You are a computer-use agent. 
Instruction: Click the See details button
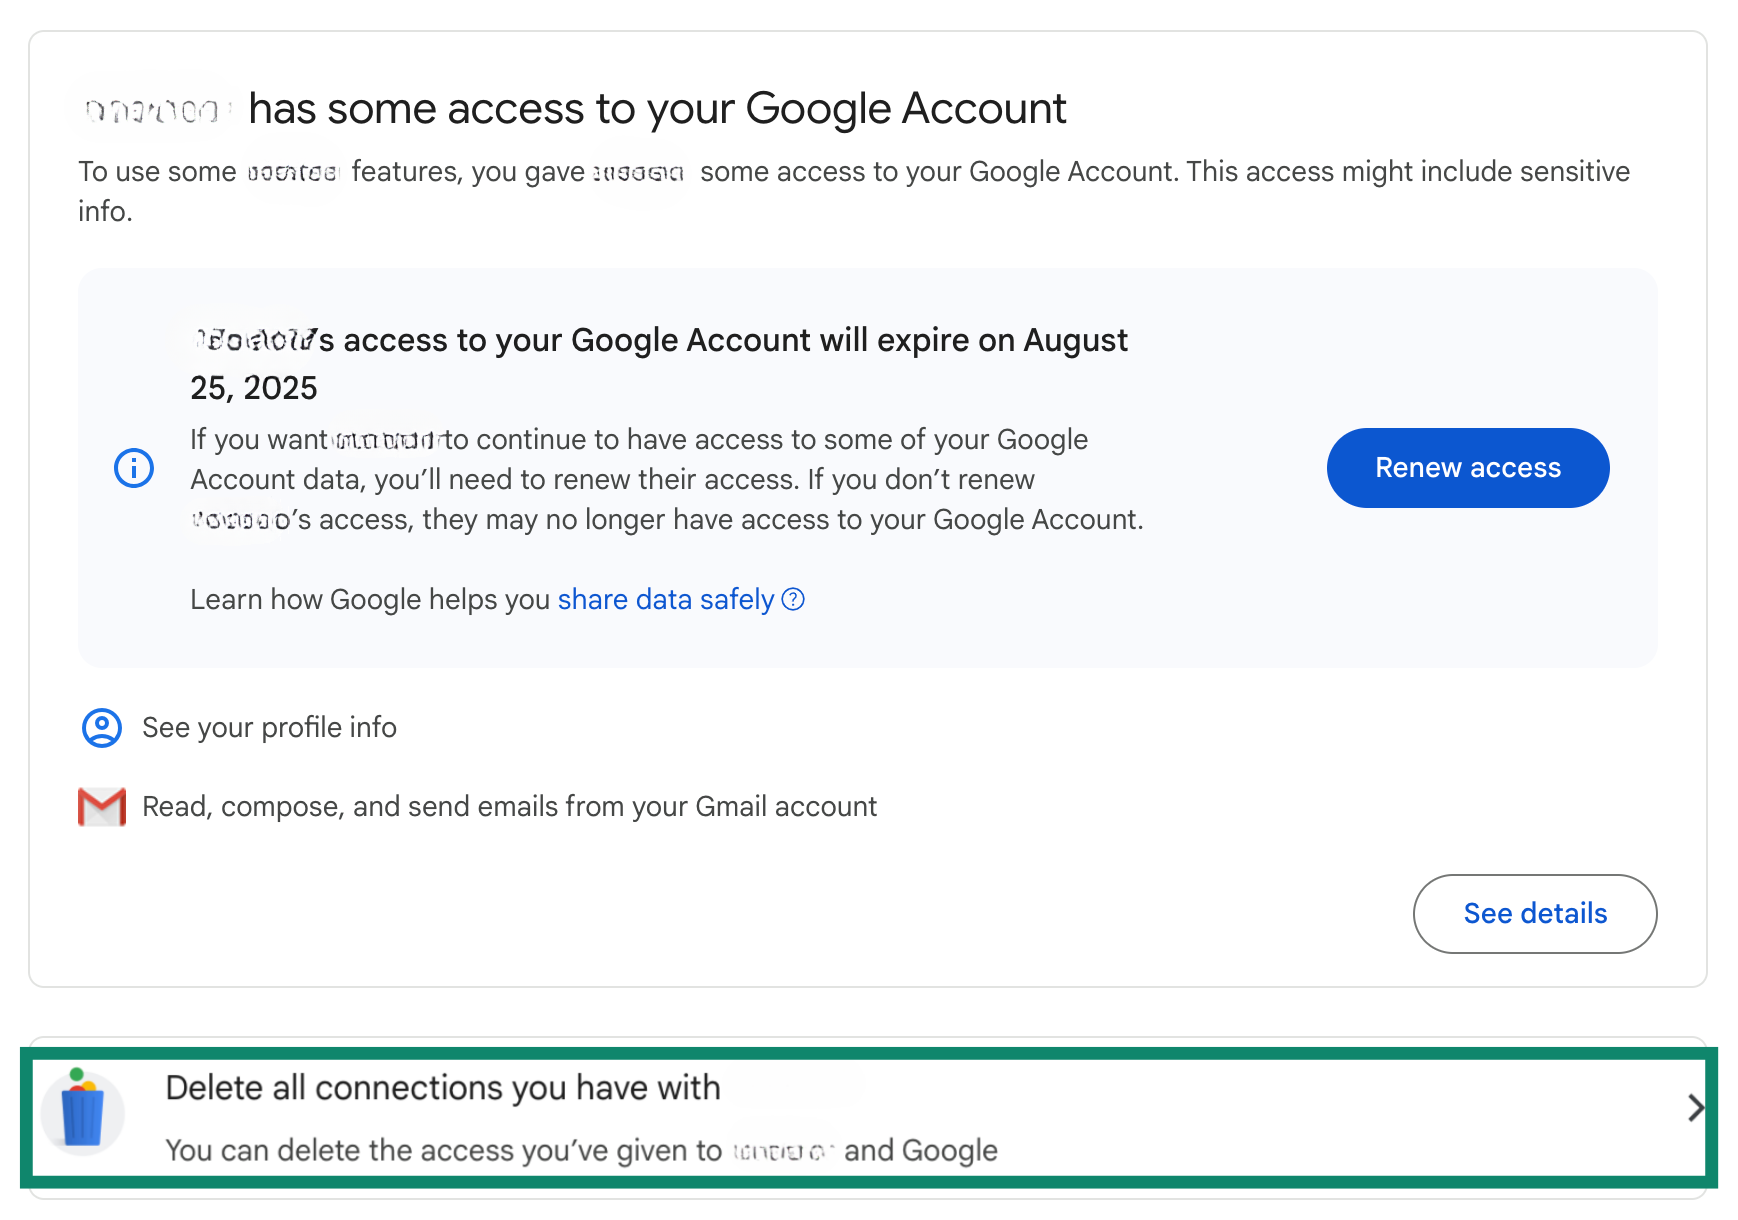coord(1534,913)
